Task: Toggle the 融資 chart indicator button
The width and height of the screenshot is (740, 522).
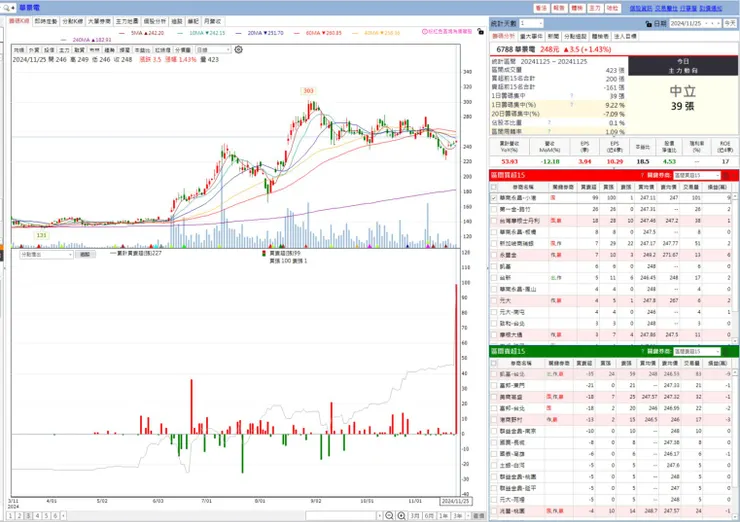Action: click(x=79, y=50)
